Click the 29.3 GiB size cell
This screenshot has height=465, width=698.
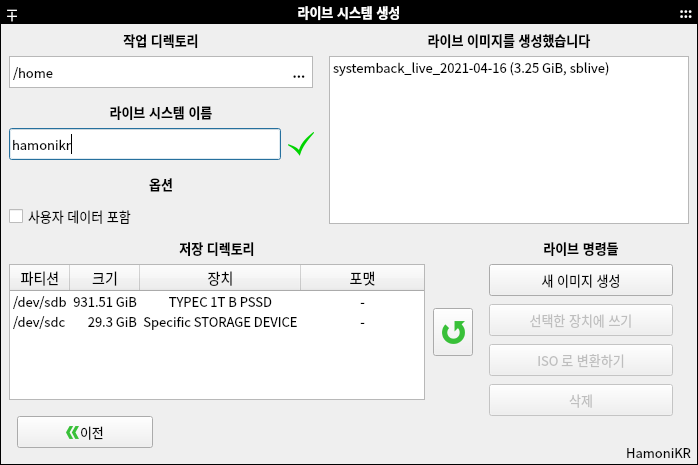pyautogui.click(x=112, y=322)
